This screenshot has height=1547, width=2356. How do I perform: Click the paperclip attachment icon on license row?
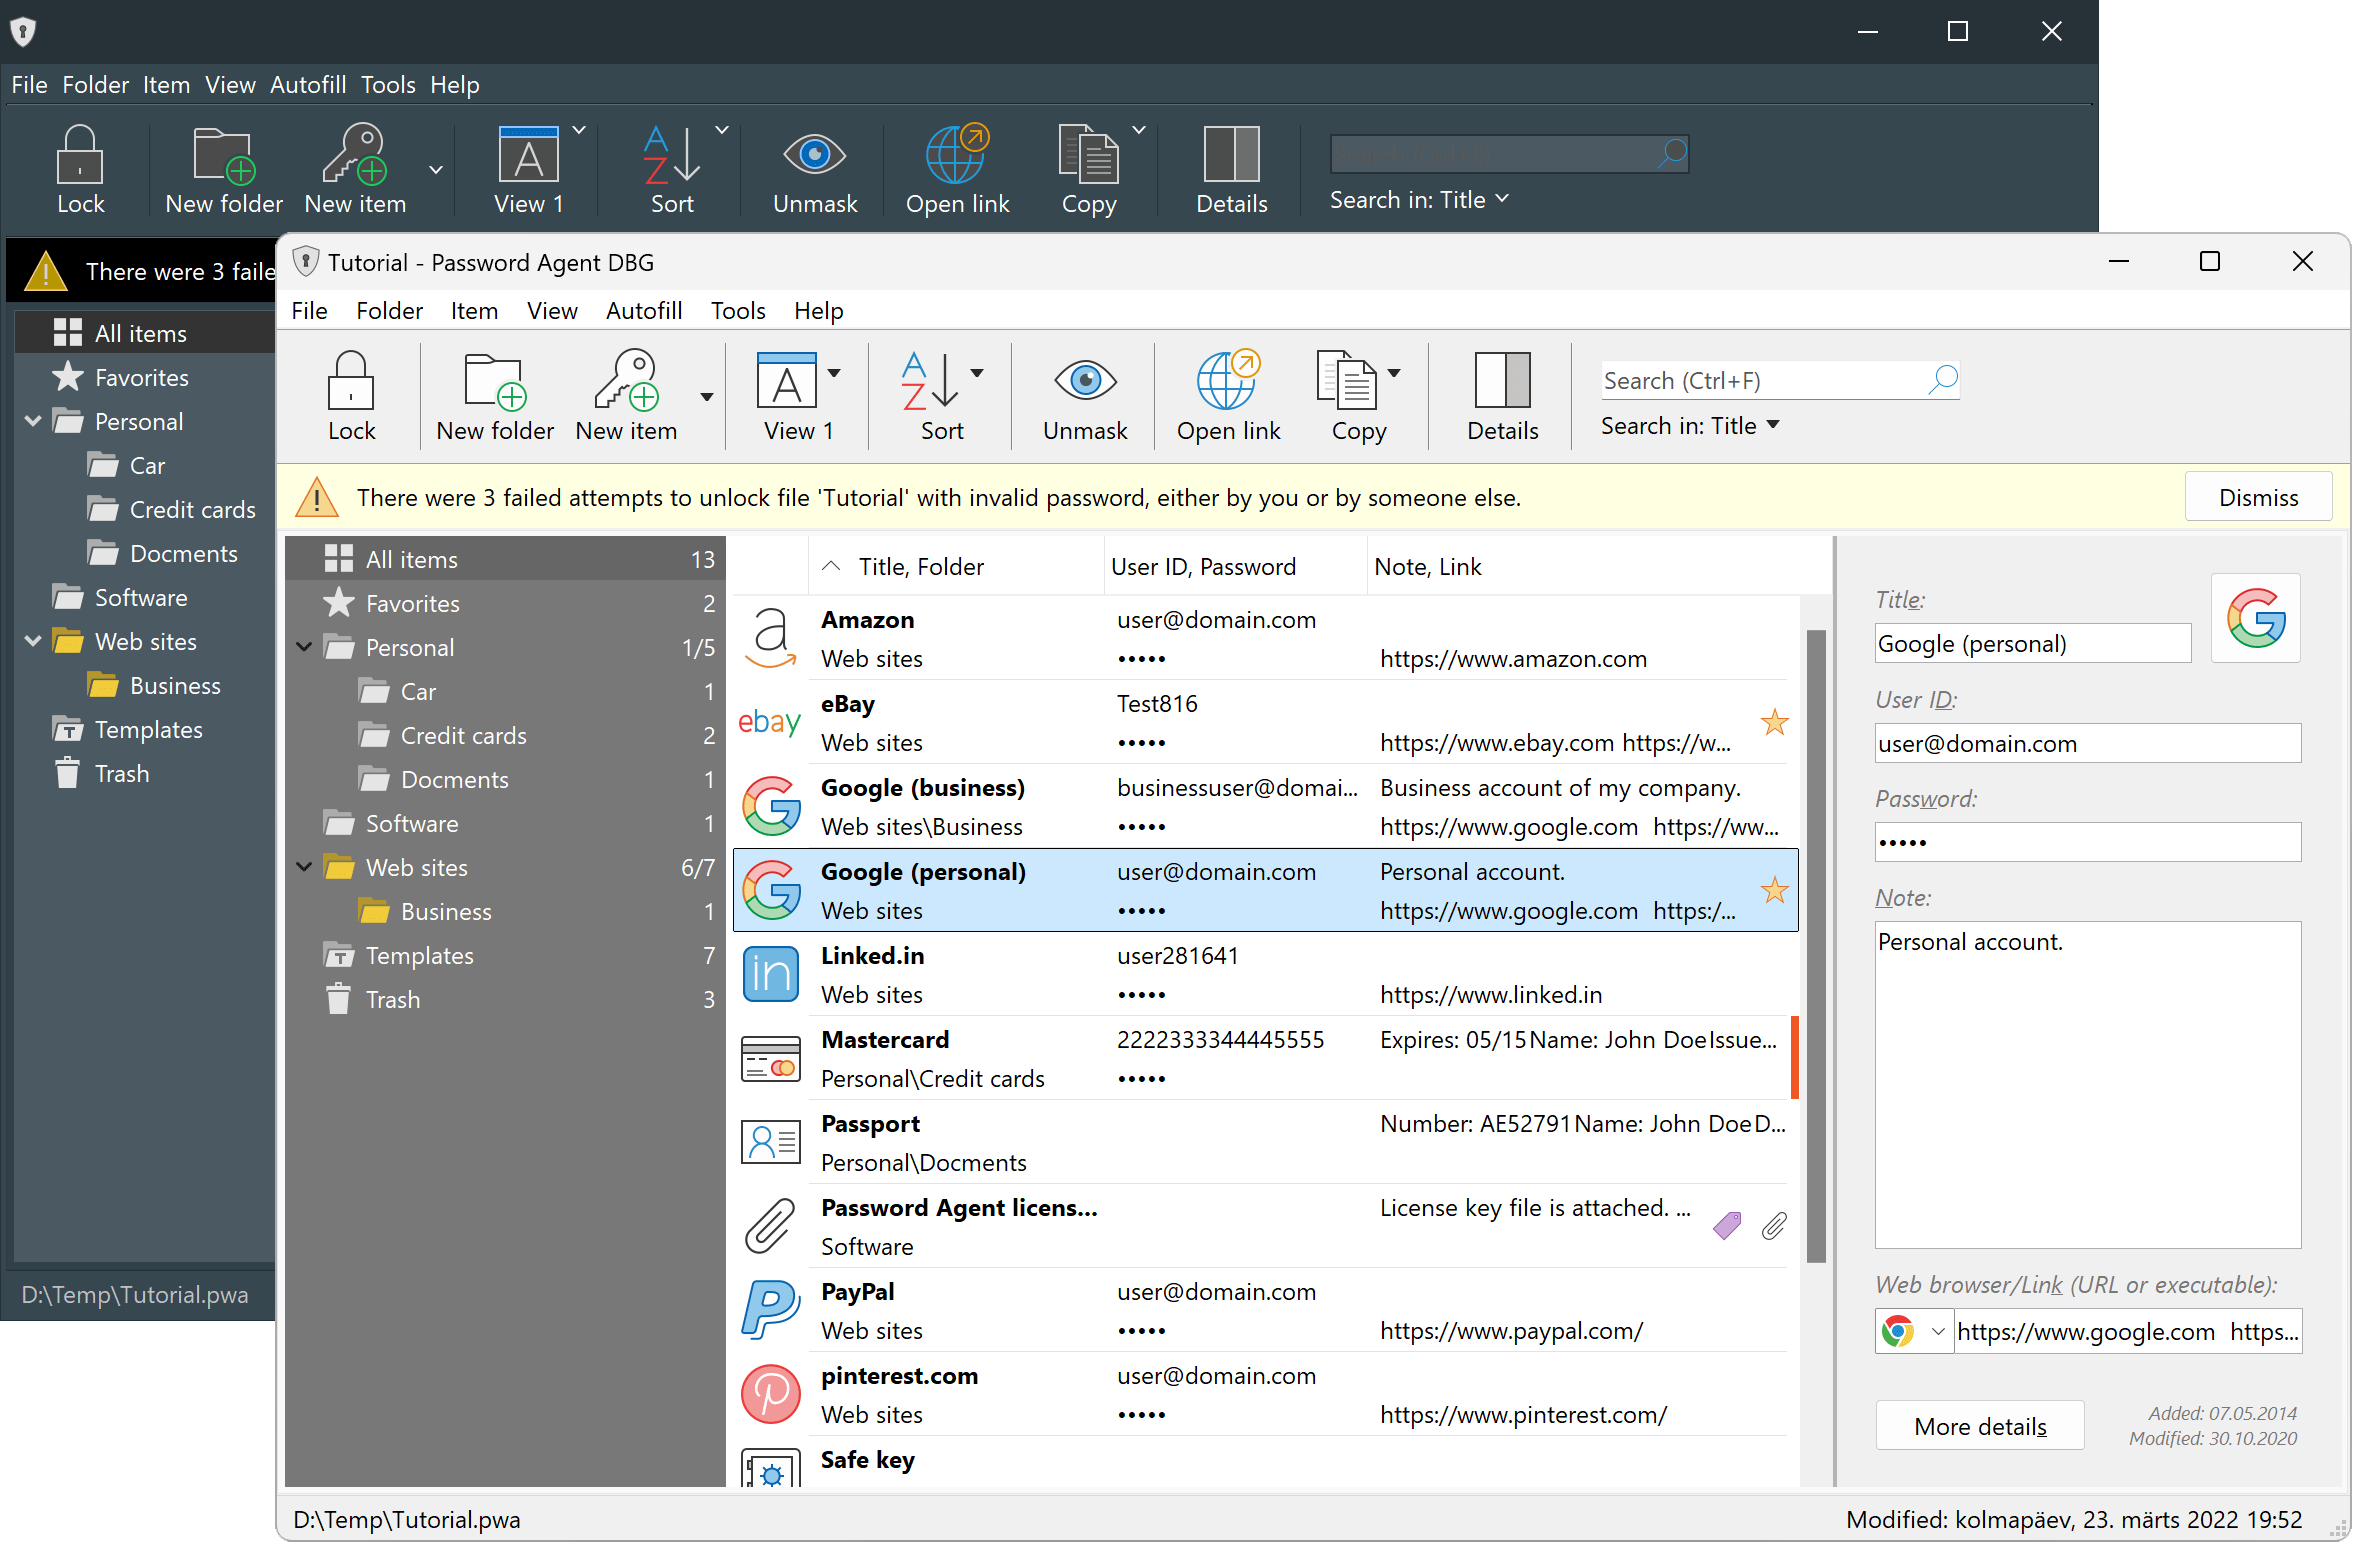point(1774,1226)
